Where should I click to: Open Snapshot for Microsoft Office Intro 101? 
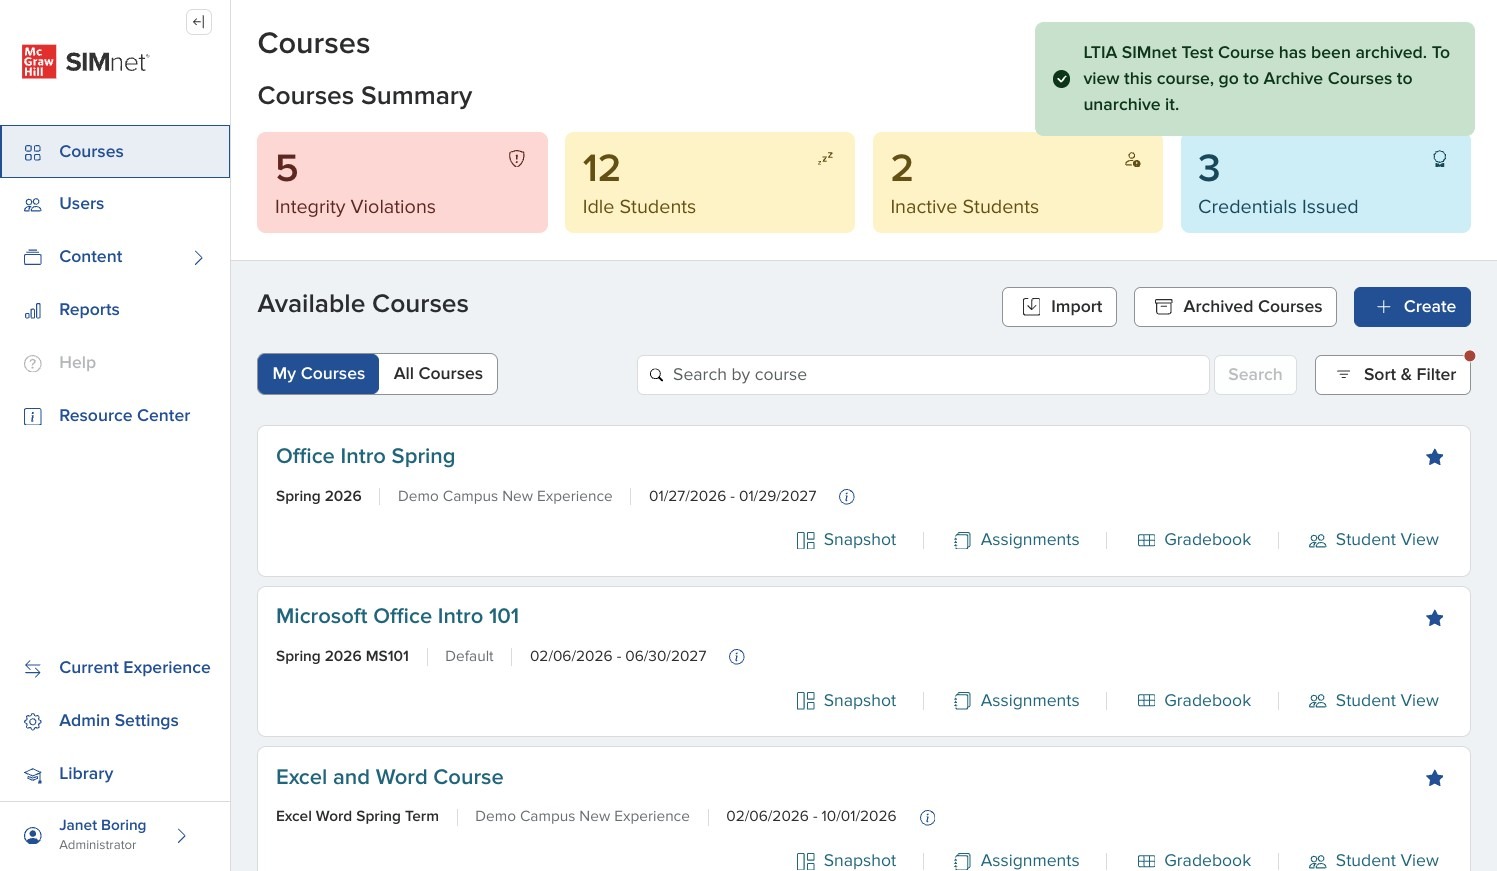coord(846,701)
